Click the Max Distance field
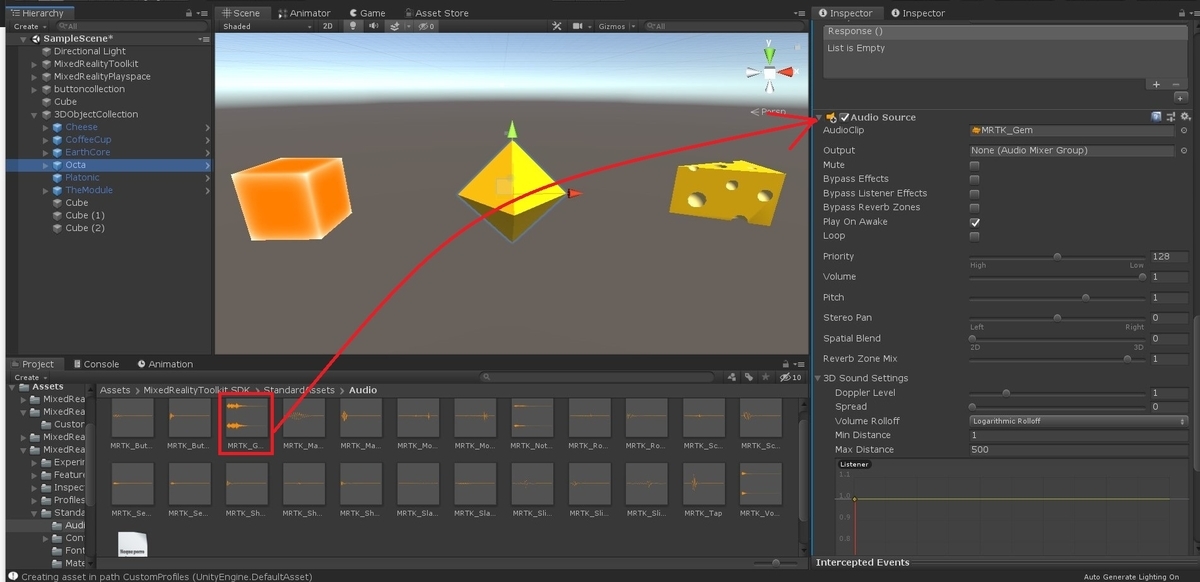This screenshot has height=582, width=1200. coord(1079,450)
